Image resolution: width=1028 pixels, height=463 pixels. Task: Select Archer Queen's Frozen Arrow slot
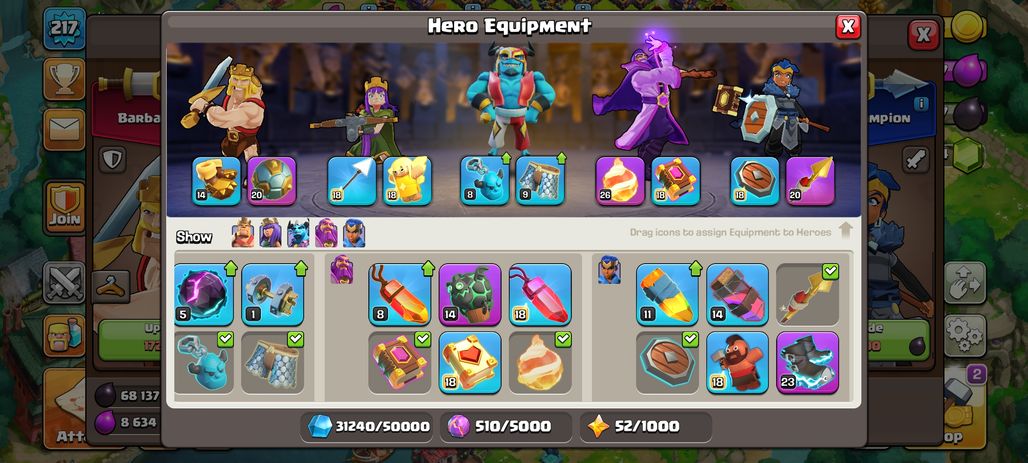352,181
